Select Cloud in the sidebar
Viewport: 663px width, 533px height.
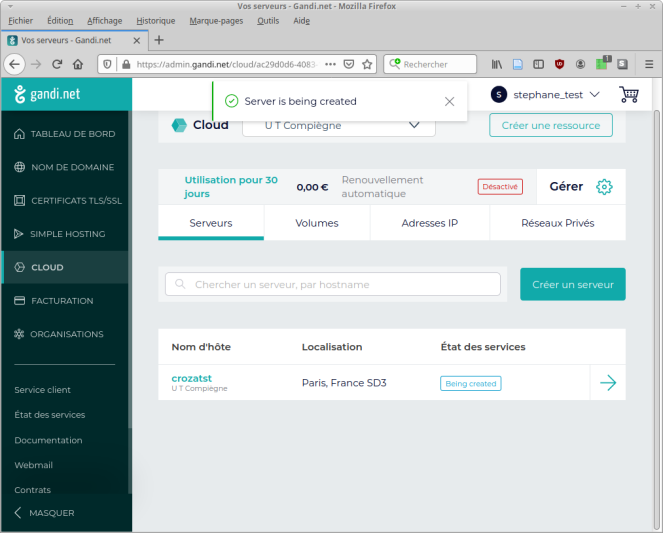point(64,268)
